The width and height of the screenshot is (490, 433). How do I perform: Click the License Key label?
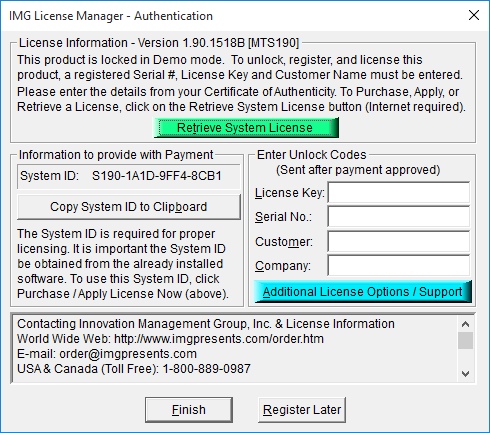(290, 193)
